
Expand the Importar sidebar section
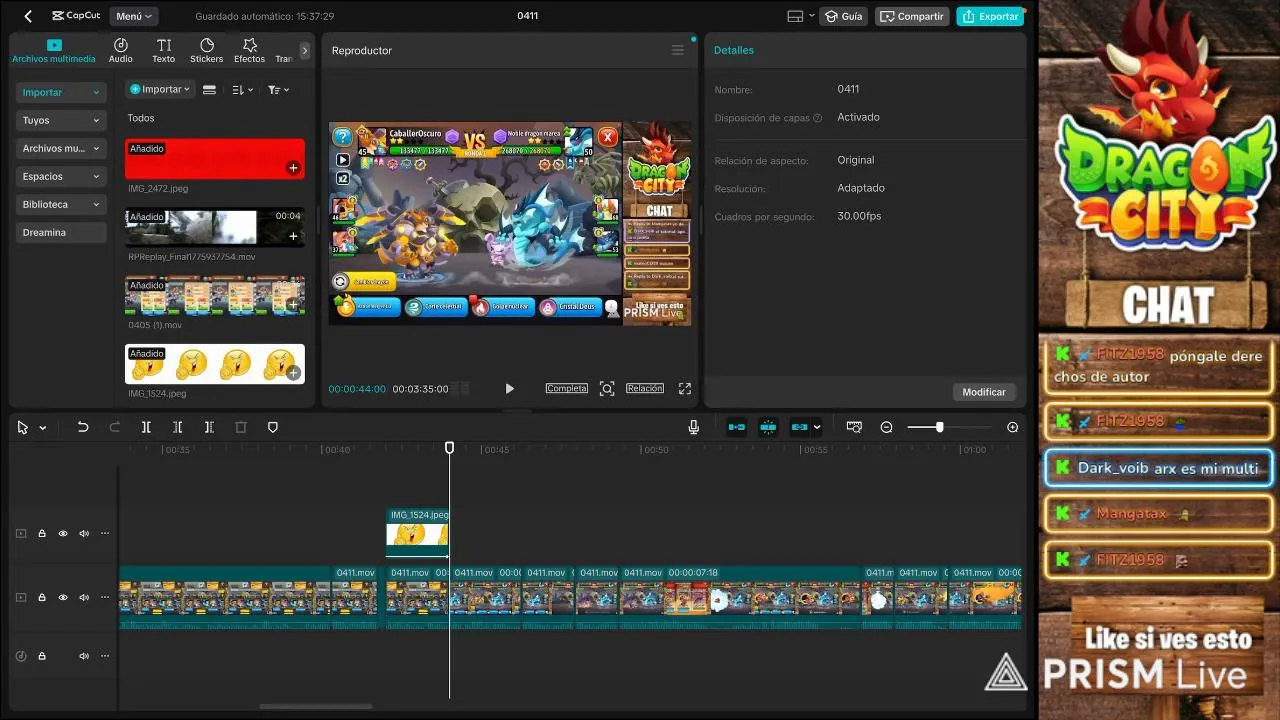point(61,92)
